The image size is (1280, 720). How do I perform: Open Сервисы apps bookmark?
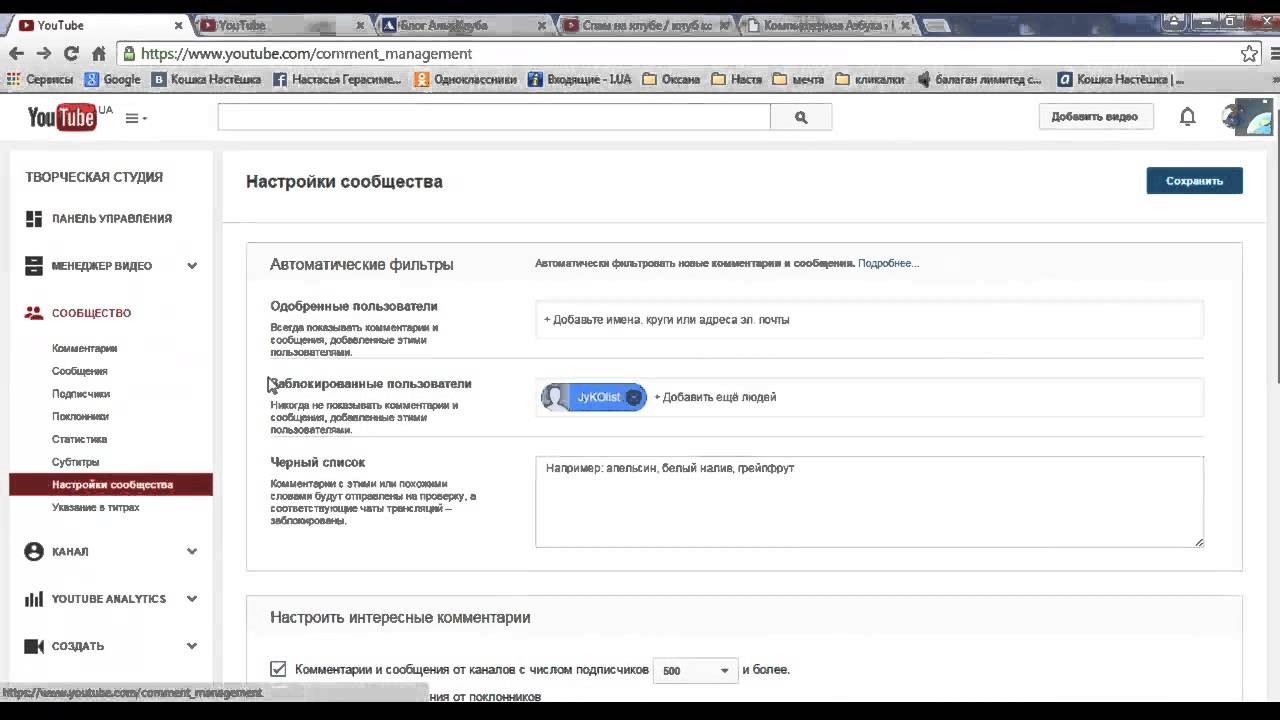click(40, 79)
